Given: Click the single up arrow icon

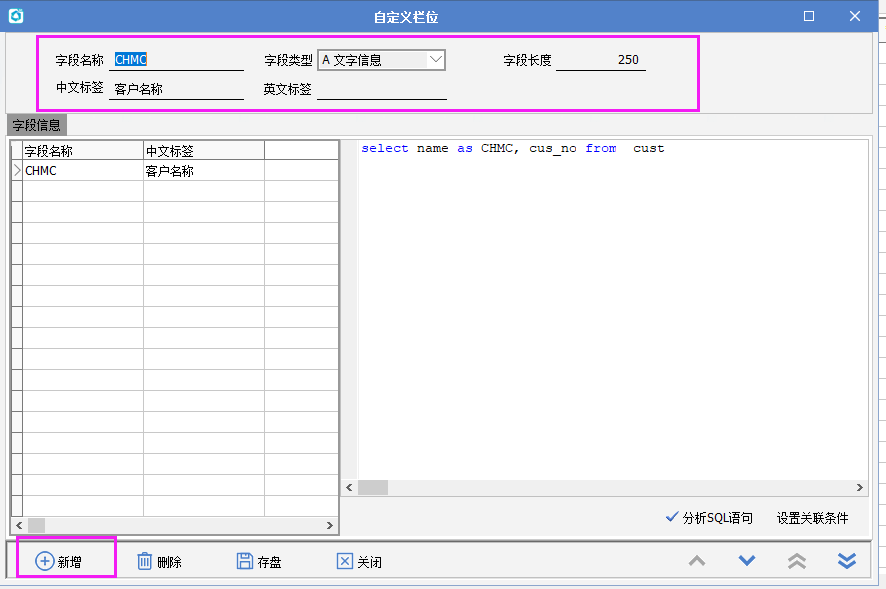Looking at the screenshot, I should [x=697, y=561].
